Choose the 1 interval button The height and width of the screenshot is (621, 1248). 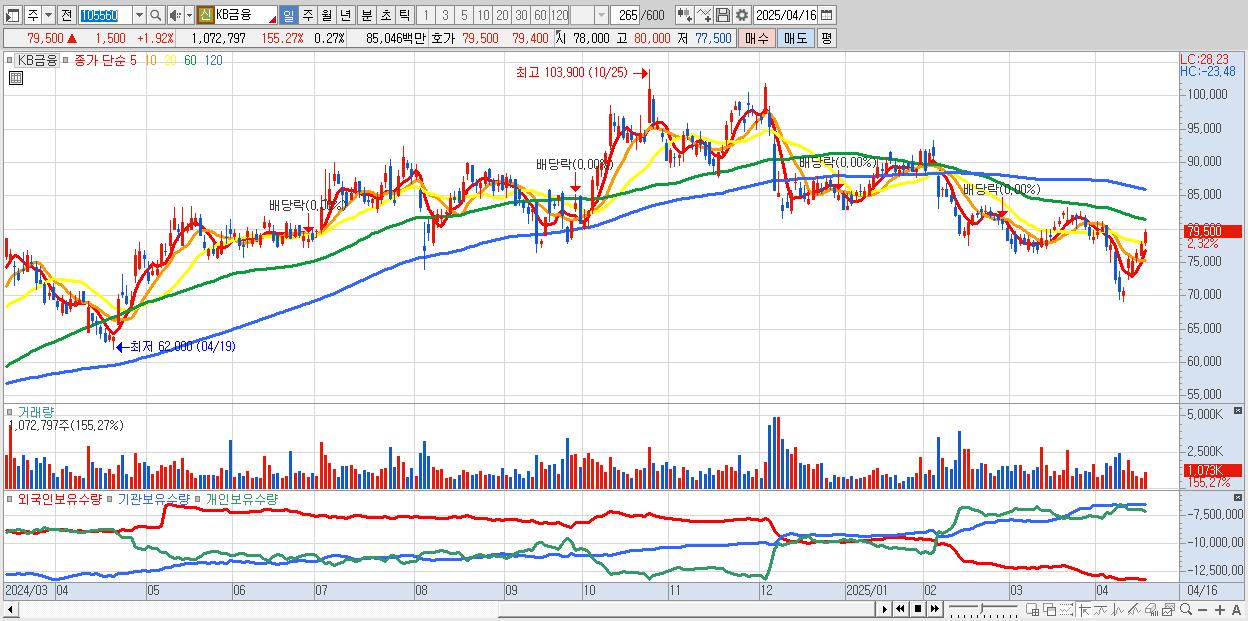[x=425, y=15]
